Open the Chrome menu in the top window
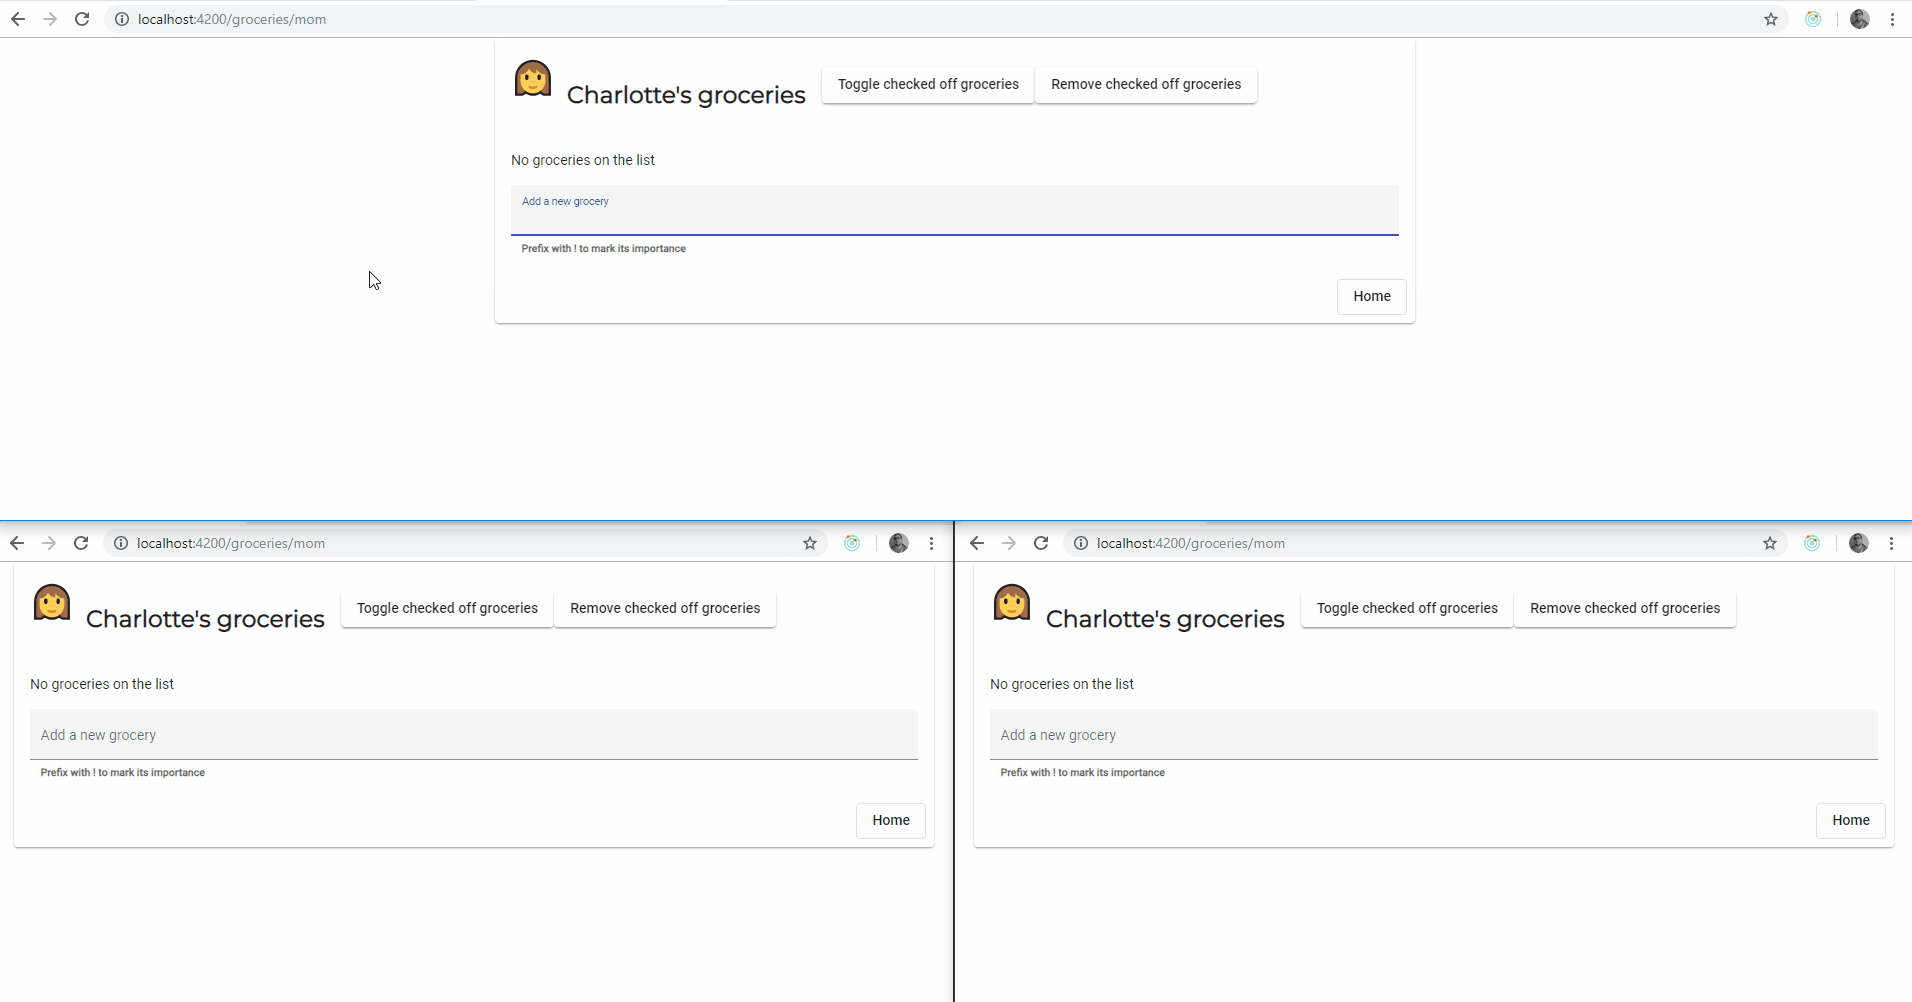This screenshot has height=1002, width=1912. click(1893, 19)
